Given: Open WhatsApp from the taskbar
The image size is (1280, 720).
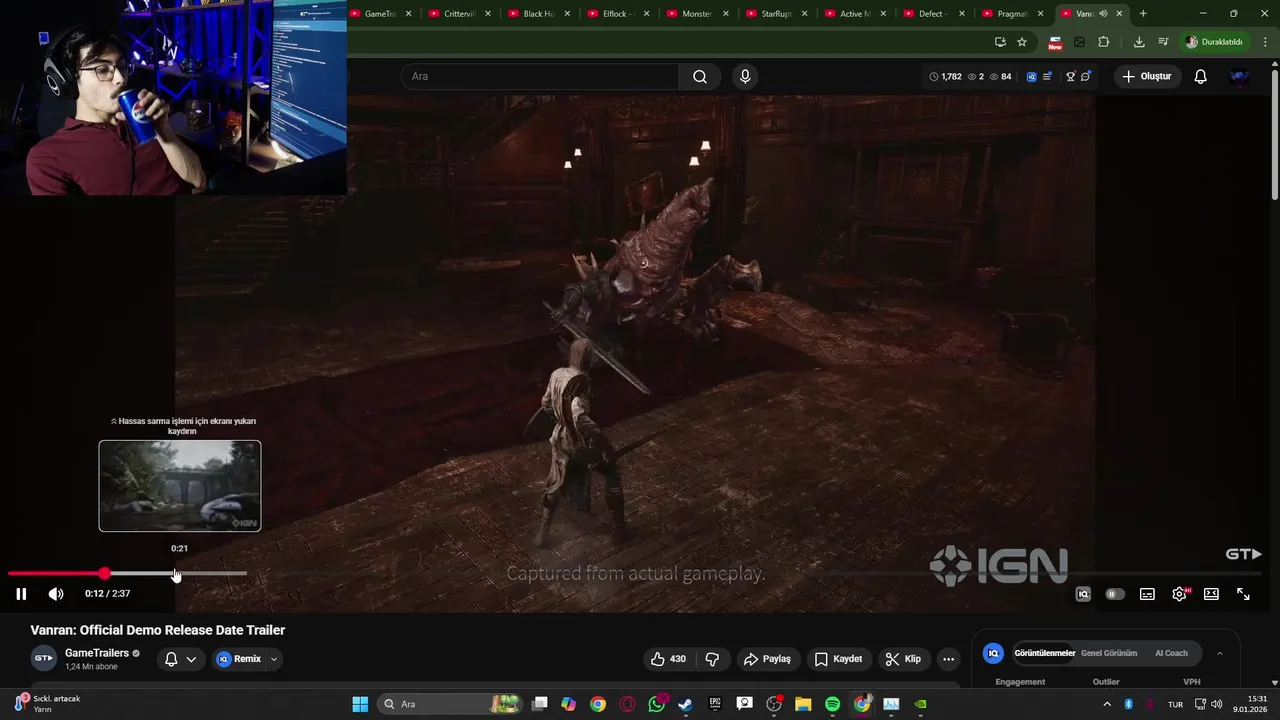Looking at the screenshot, I should 656,704.
